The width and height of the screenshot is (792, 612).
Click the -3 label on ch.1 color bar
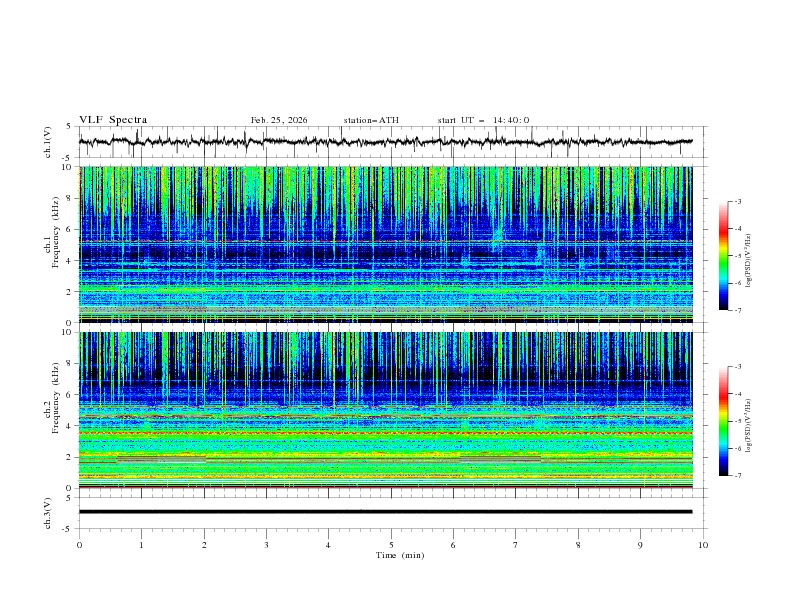click(x=738, y=201)
